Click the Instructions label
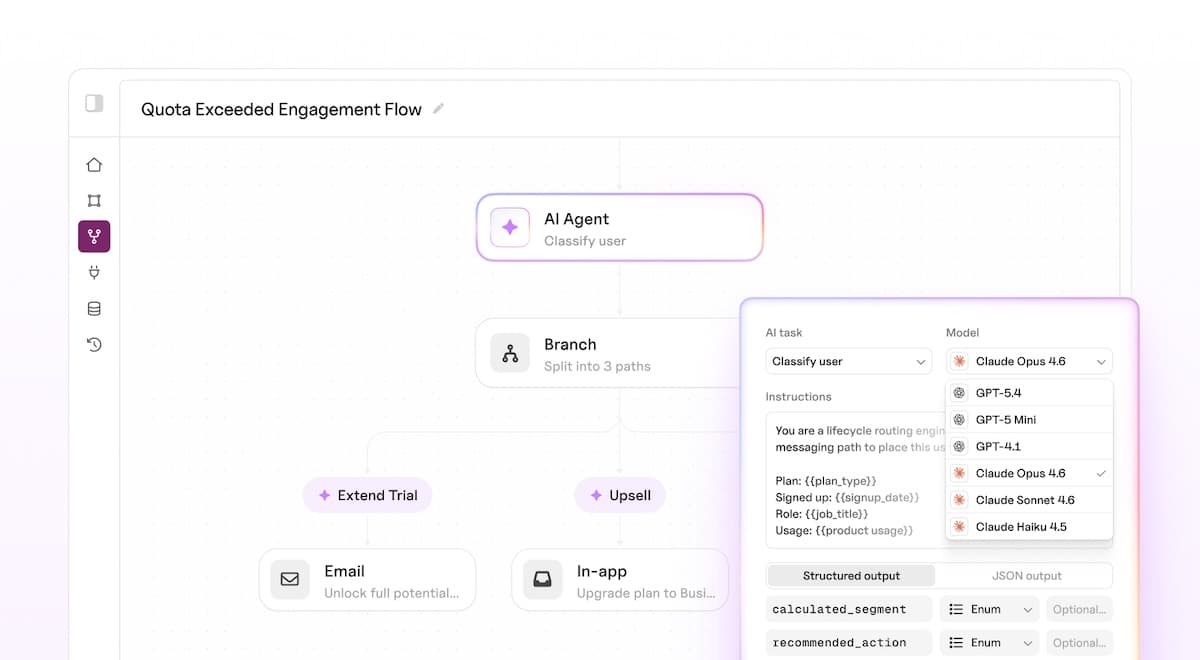The image size is (1200, 660). point(798,397)
